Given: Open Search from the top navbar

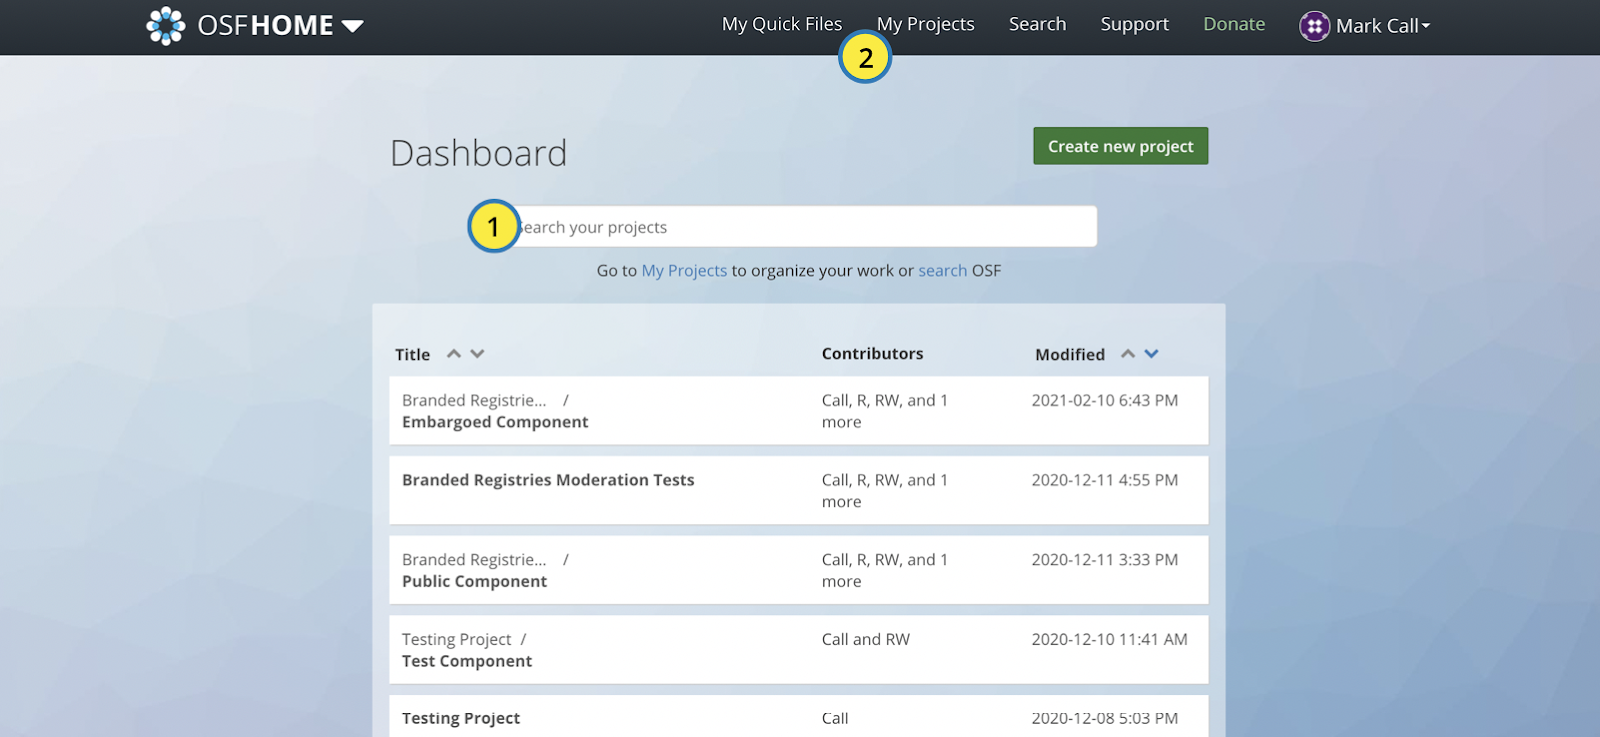Looking at the screenshot, I should coord(1037,24).
